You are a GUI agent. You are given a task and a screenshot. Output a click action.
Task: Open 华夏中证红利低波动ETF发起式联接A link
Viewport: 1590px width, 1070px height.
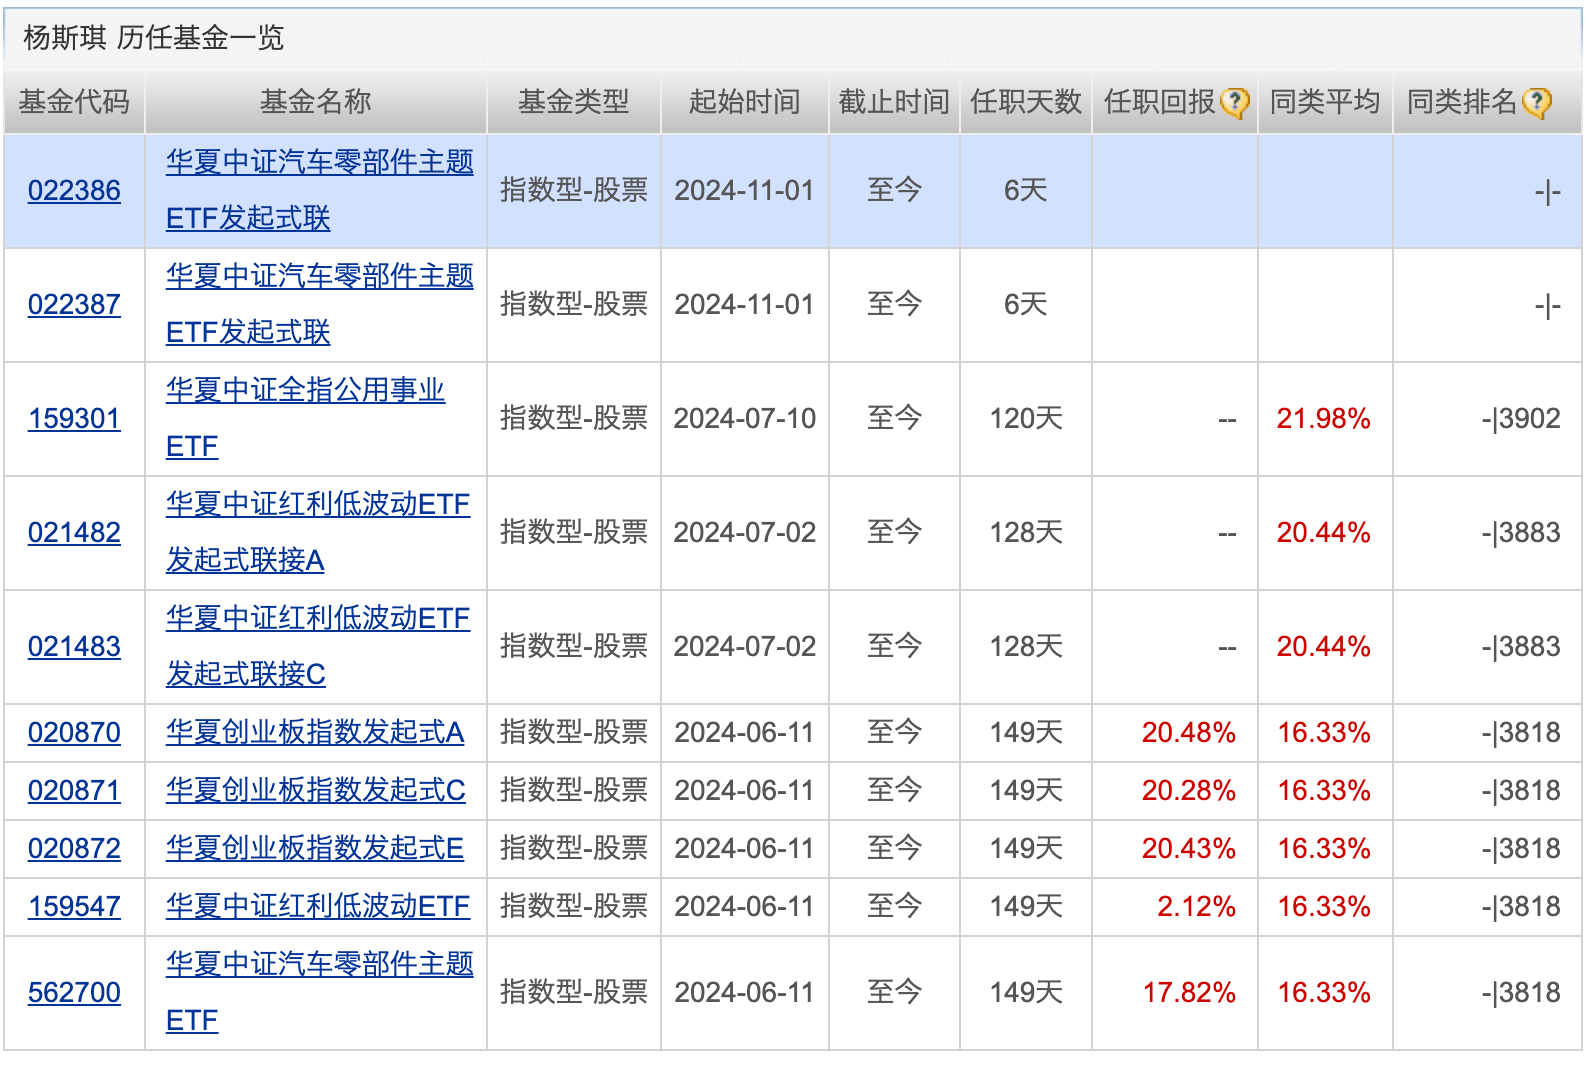[x=318, y=532]
